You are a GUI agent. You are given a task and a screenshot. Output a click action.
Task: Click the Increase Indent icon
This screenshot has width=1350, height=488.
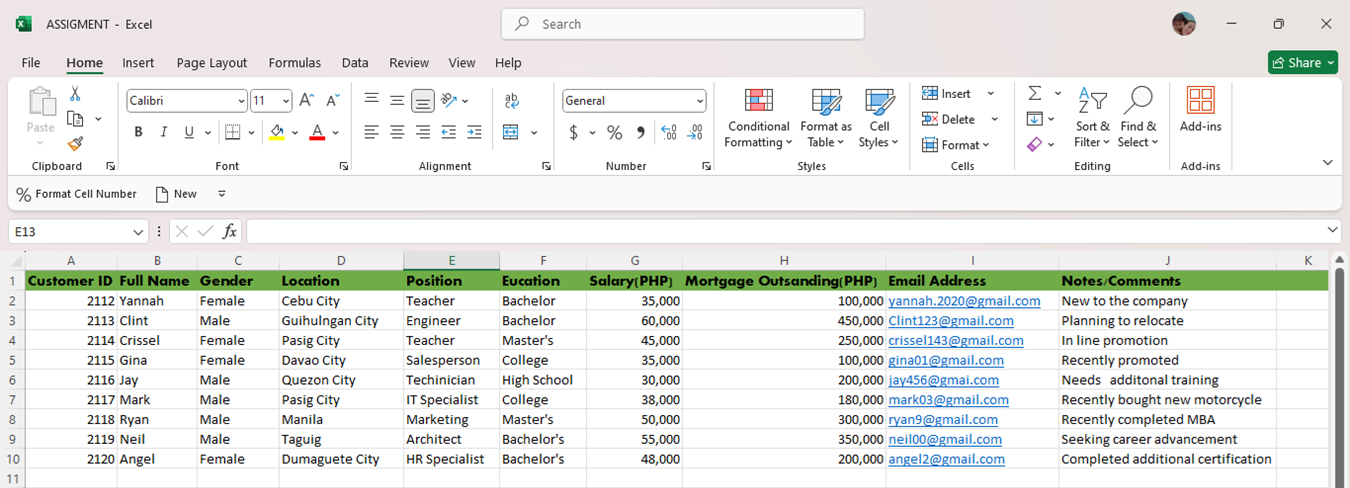[x=474, y=132]
